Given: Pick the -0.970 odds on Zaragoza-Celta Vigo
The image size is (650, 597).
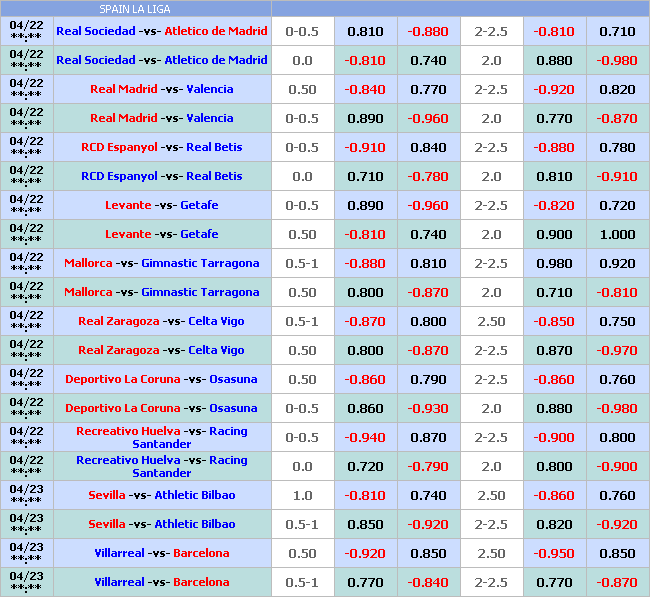Looking at the screenshot, I should [617, 350].
